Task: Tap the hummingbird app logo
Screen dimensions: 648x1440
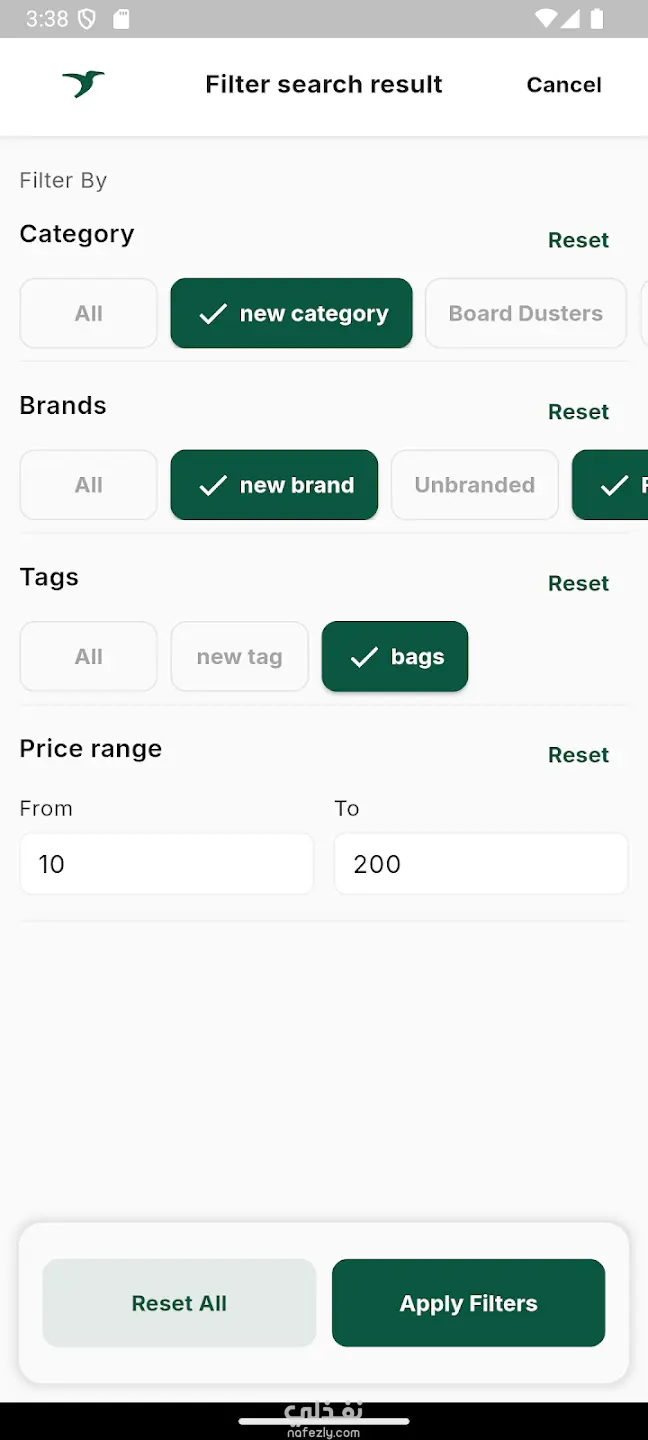Action: click(83, 84)
